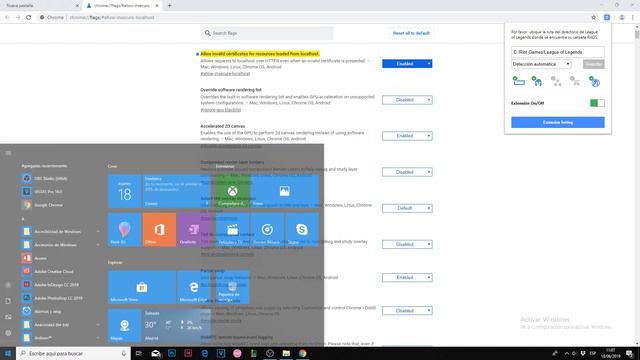Open Groove Música tile

click(x=267, y=229)
